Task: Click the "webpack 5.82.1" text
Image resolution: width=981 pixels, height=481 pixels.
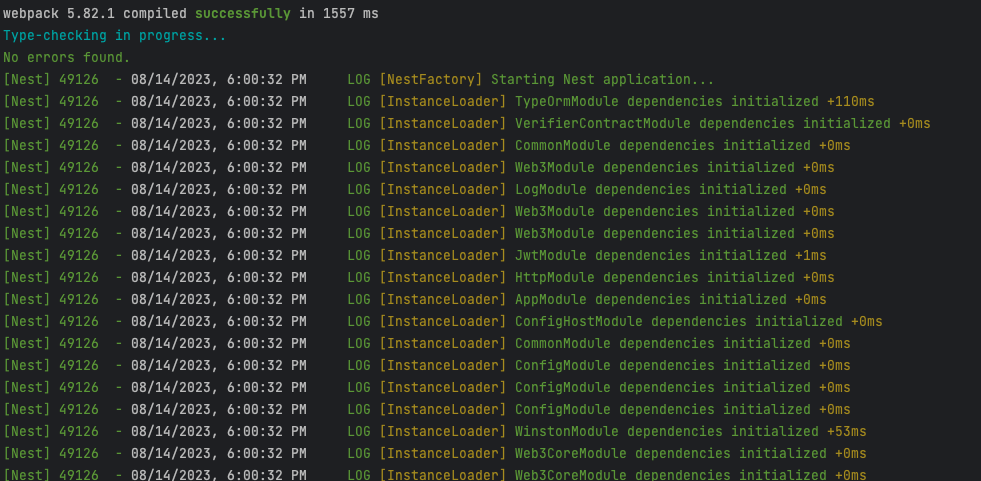Action: tap(59, 13)
